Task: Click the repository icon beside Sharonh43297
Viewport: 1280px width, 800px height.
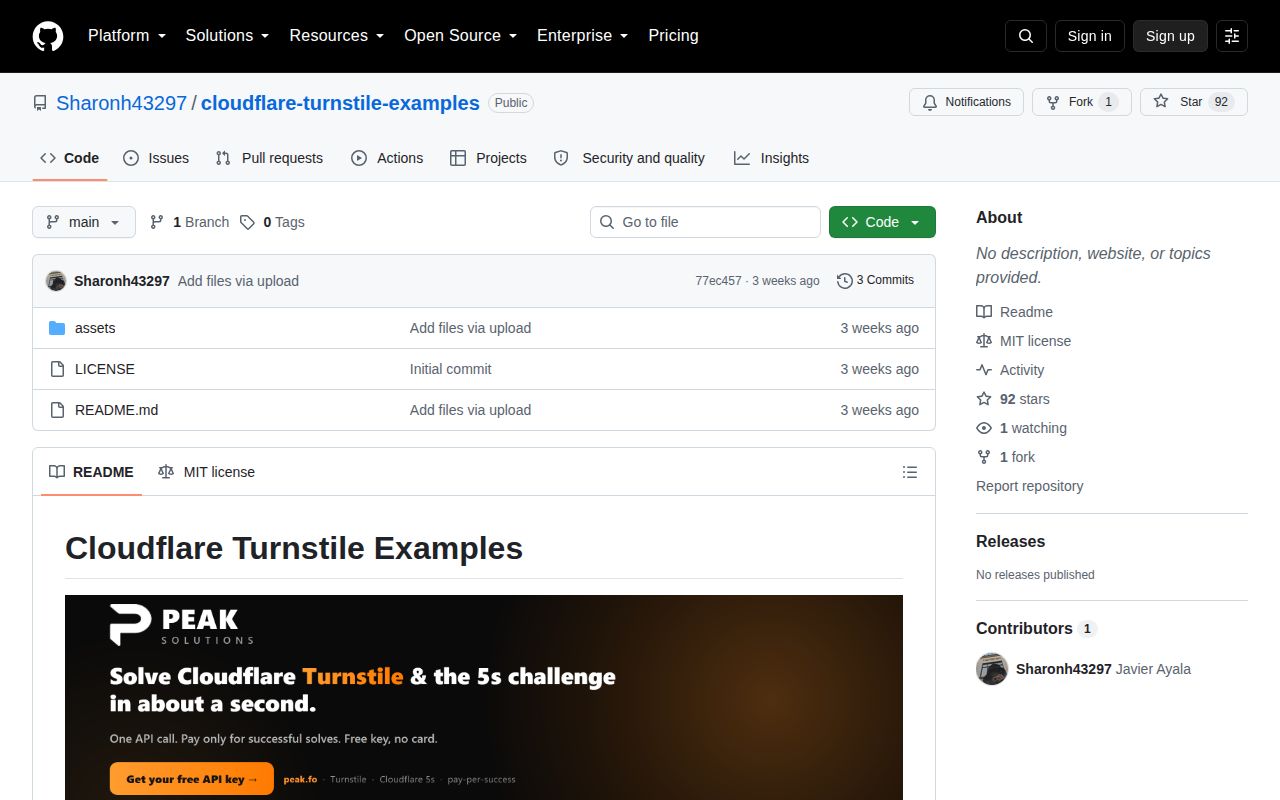Action: [x=40, y=103]
